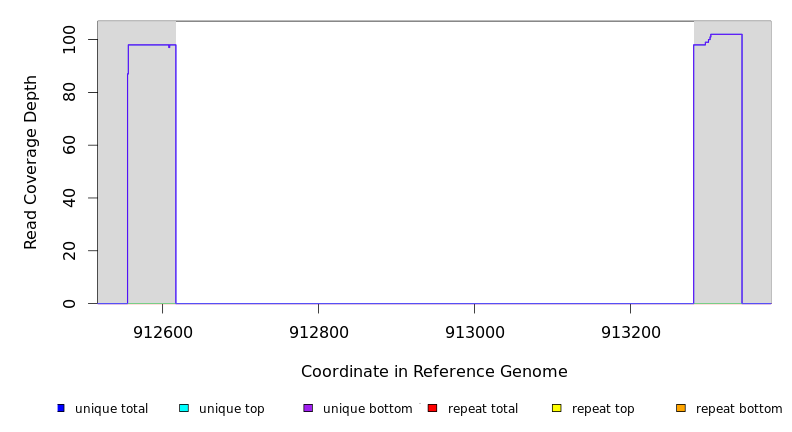Click the 100 y-axis tick label
The width and height of the screenshot is (792, 432).
[69, 40]
